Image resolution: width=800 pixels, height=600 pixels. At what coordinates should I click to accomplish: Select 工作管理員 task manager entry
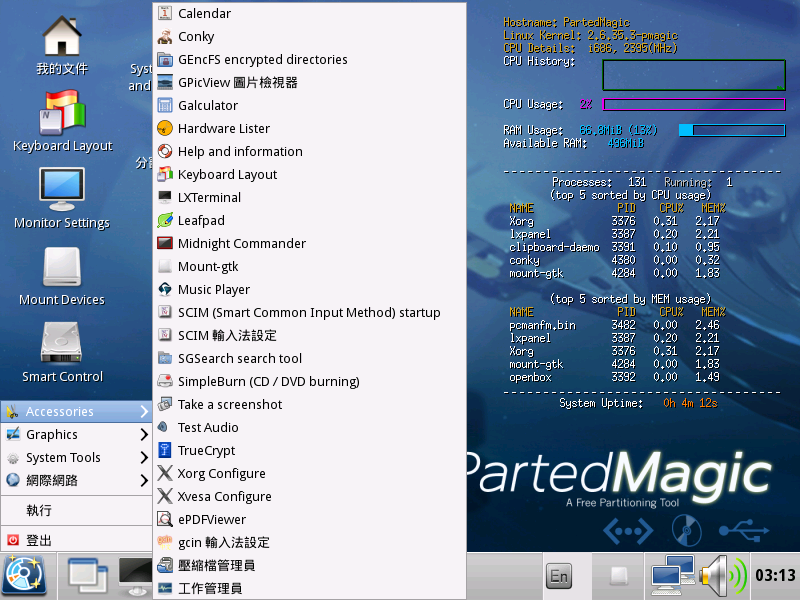[x=310, y=588]
